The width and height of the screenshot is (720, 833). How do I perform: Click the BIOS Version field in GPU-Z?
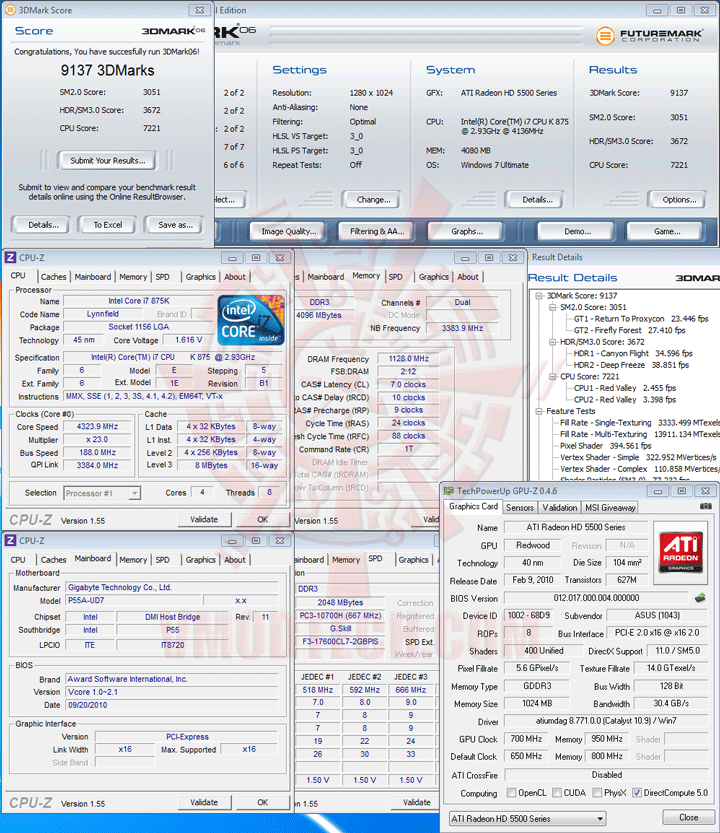pos(596,598)
